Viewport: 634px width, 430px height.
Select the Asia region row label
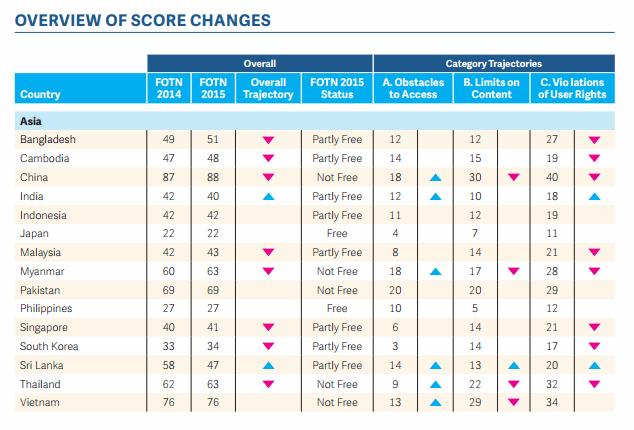(x=30, y=120)
